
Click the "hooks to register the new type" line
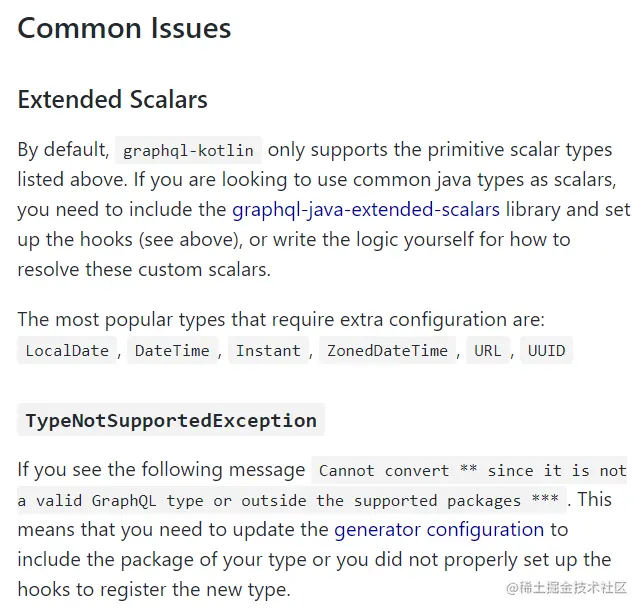pos(154,589)
